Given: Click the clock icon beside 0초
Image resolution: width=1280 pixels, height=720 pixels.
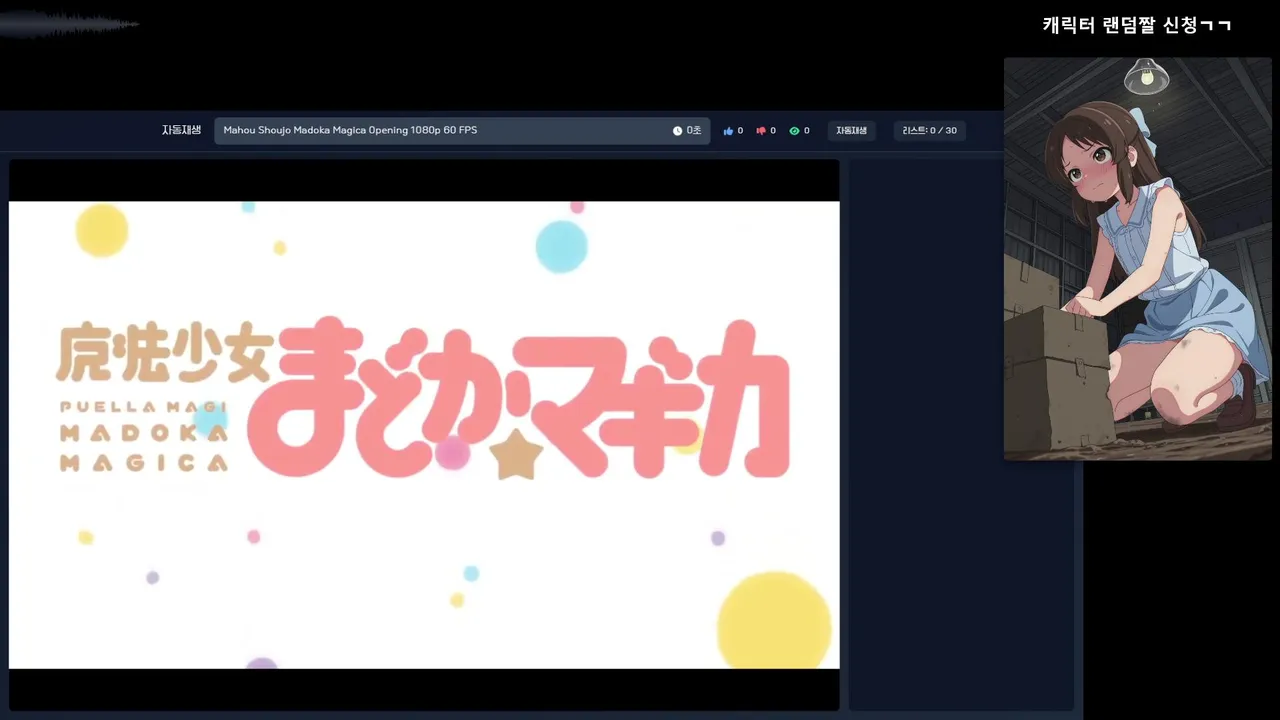Looking at the screenshot, I should pos(677,131).
